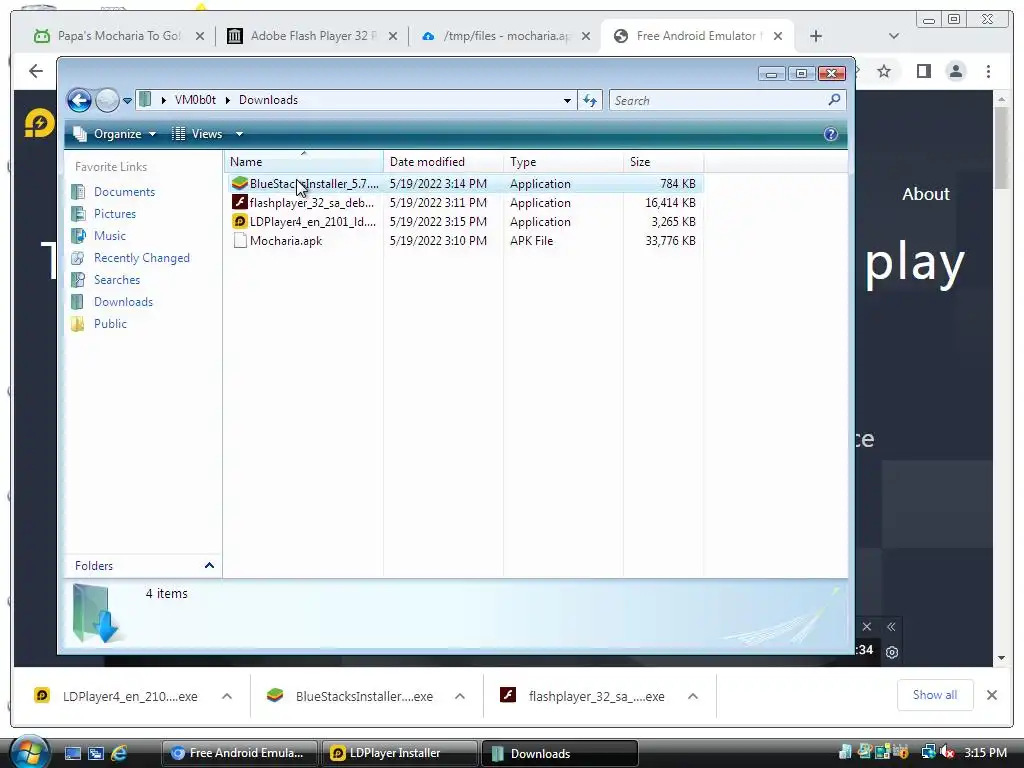Select the flashplayer_32_sa_deb file icon
Image resolution: width=1024 pixels, height=768 pixels.
[x=240, y=202]
